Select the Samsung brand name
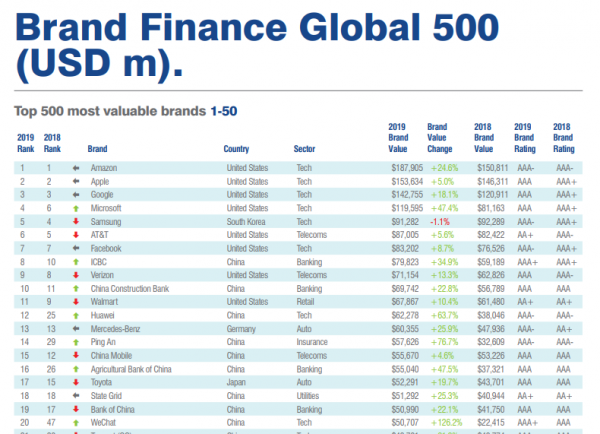 [106, 222]
